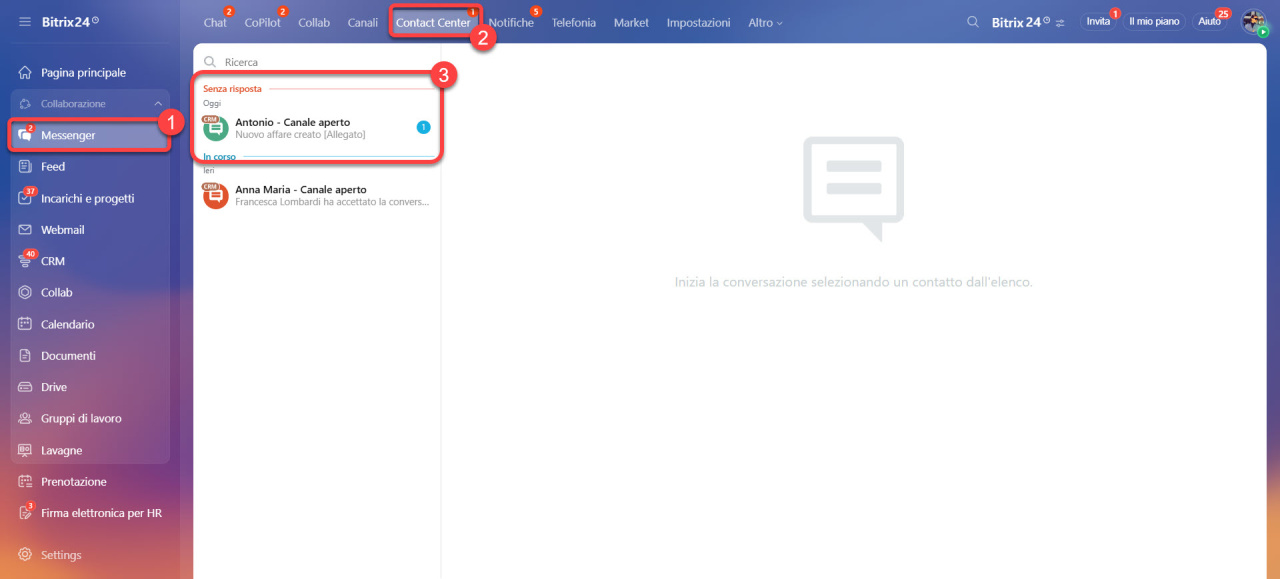The height and width of the screenshot is (579, 1280).
Task: Click Anna Maria's orange CRM chat avatar
Action: coord(215,195)
